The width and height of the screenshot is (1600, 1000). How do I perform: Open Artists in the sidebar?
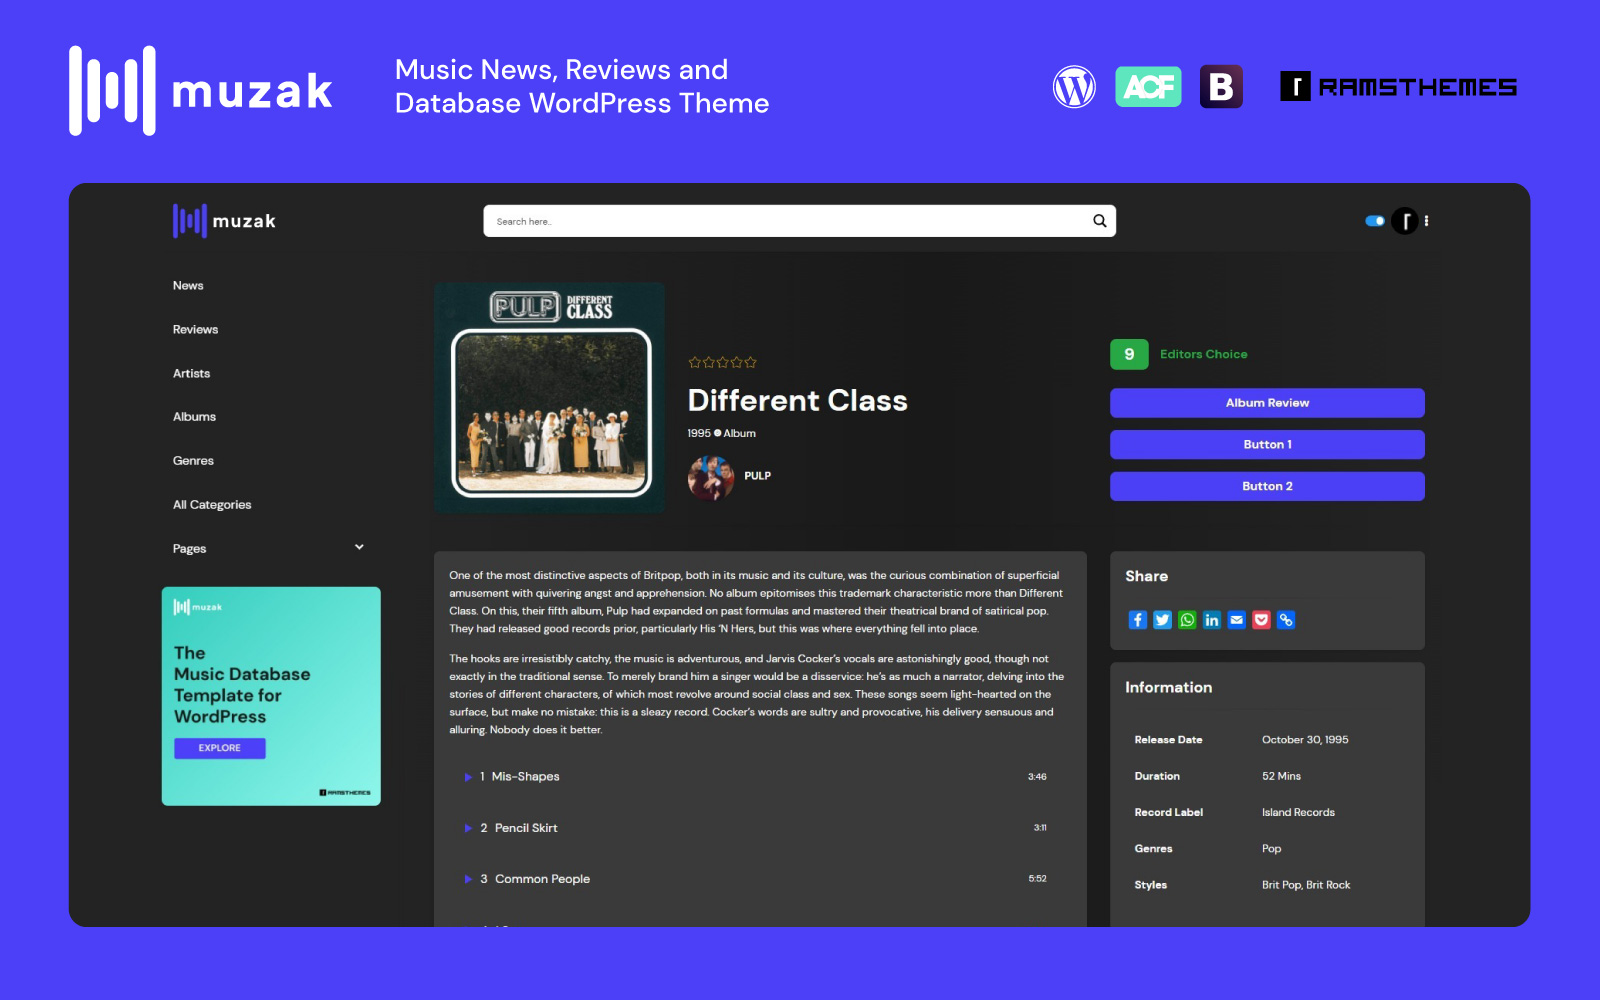coord(191,374)
